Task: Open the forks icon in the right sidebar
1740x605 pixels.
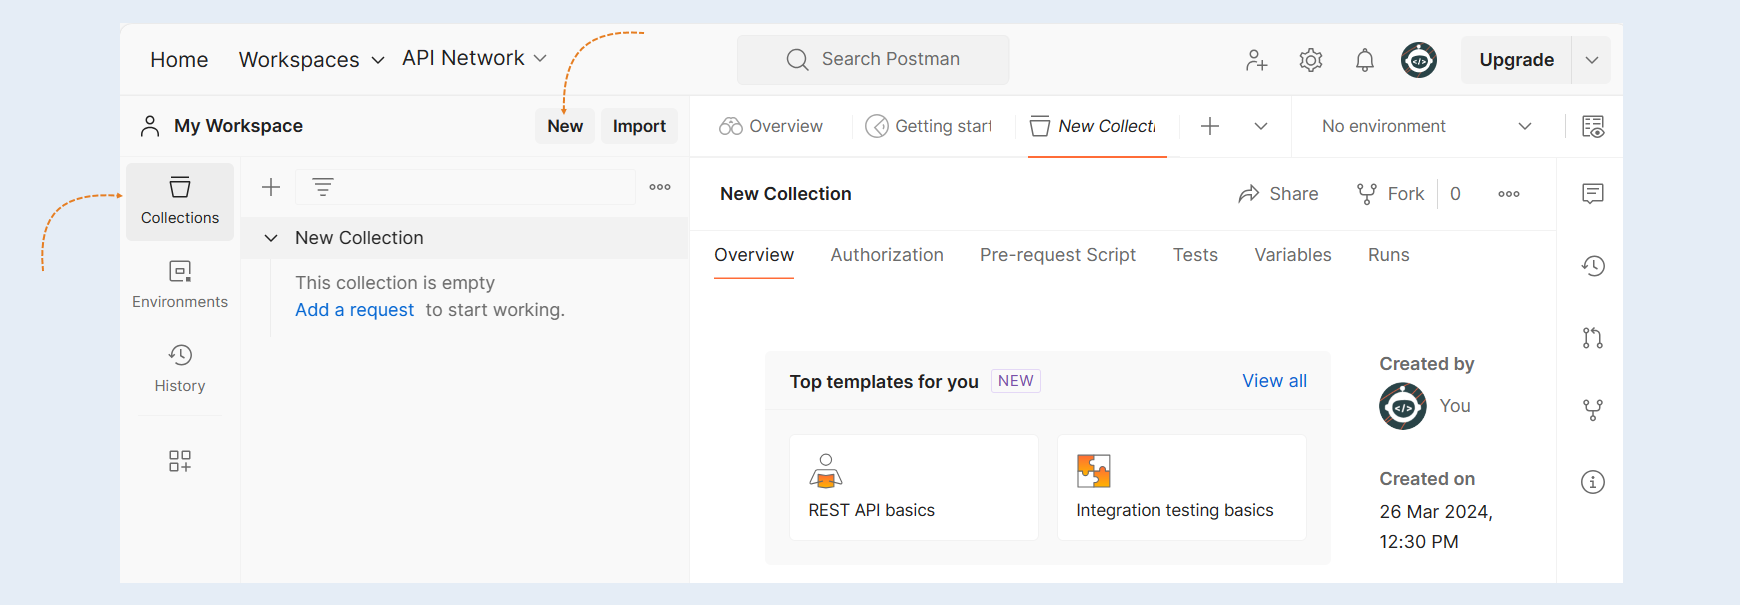Action: [x=1593, y=410]
